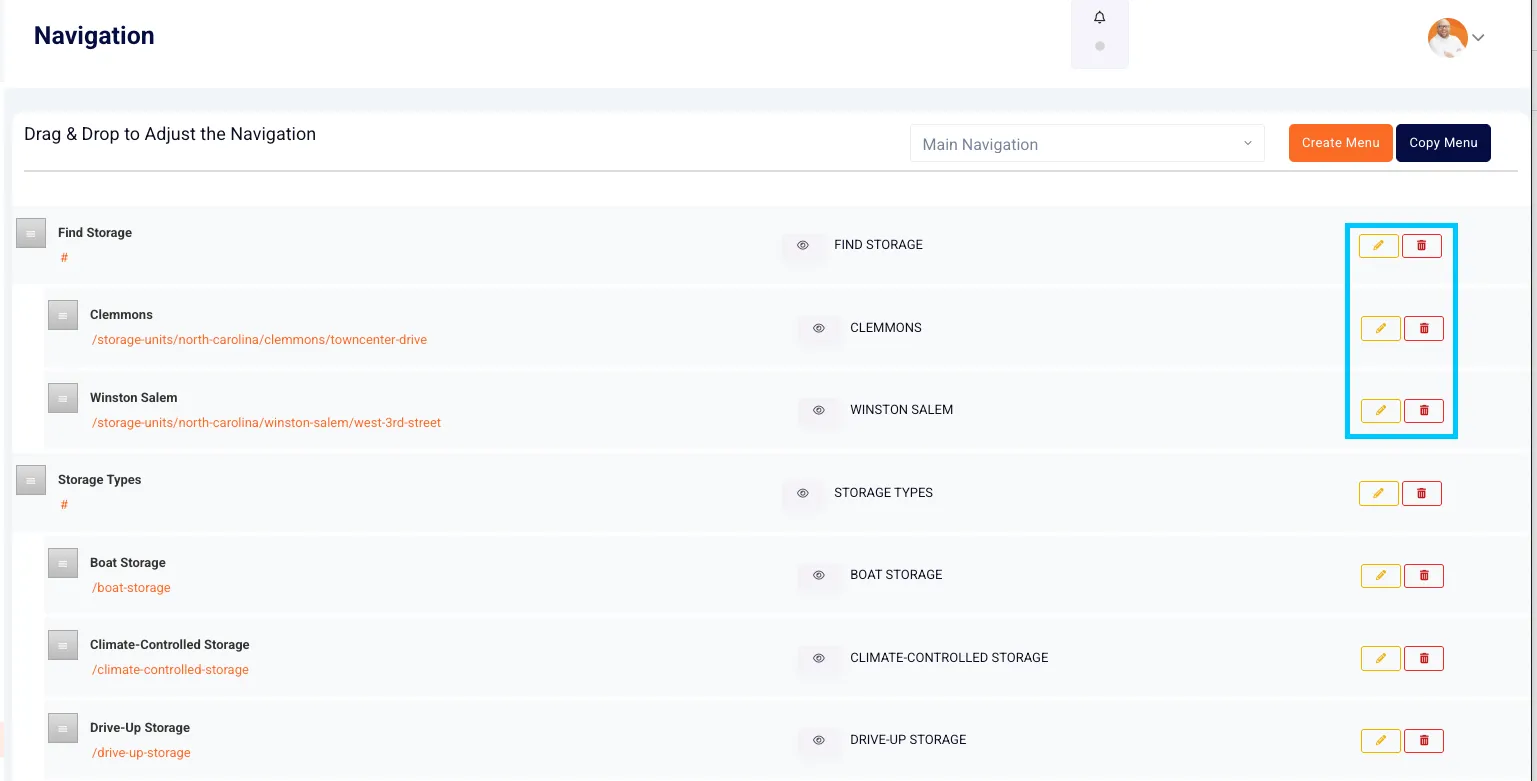Delete the Climate-Controlled Storage item

[x=1424, y=658]
